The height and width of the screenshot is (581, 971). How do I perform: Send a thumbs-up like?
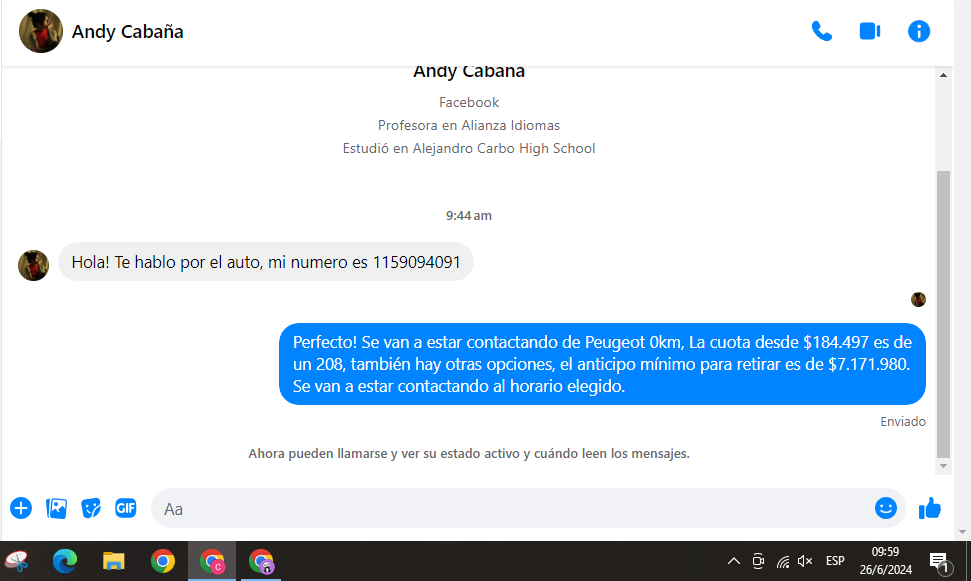930,509
